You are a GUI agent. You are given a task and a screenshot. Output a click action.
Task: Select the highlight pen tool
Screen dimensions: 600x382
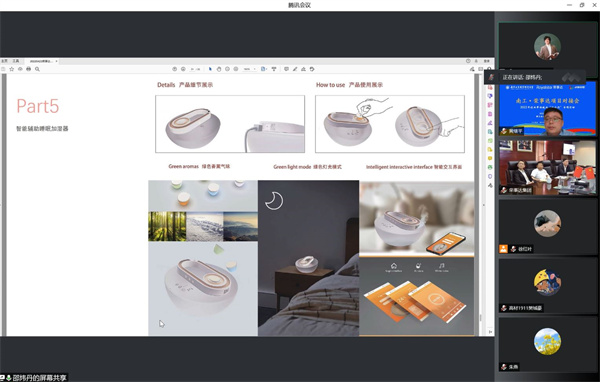click(295, 69)
